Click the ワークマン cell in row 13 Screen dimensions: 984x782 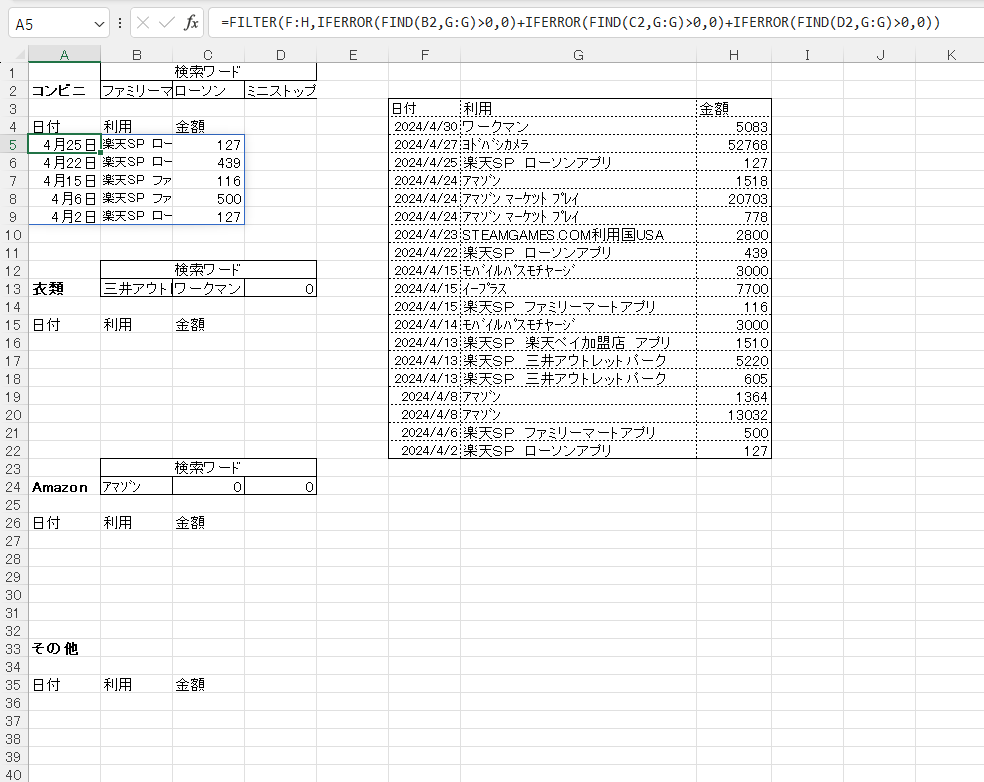tap(208, 289)
